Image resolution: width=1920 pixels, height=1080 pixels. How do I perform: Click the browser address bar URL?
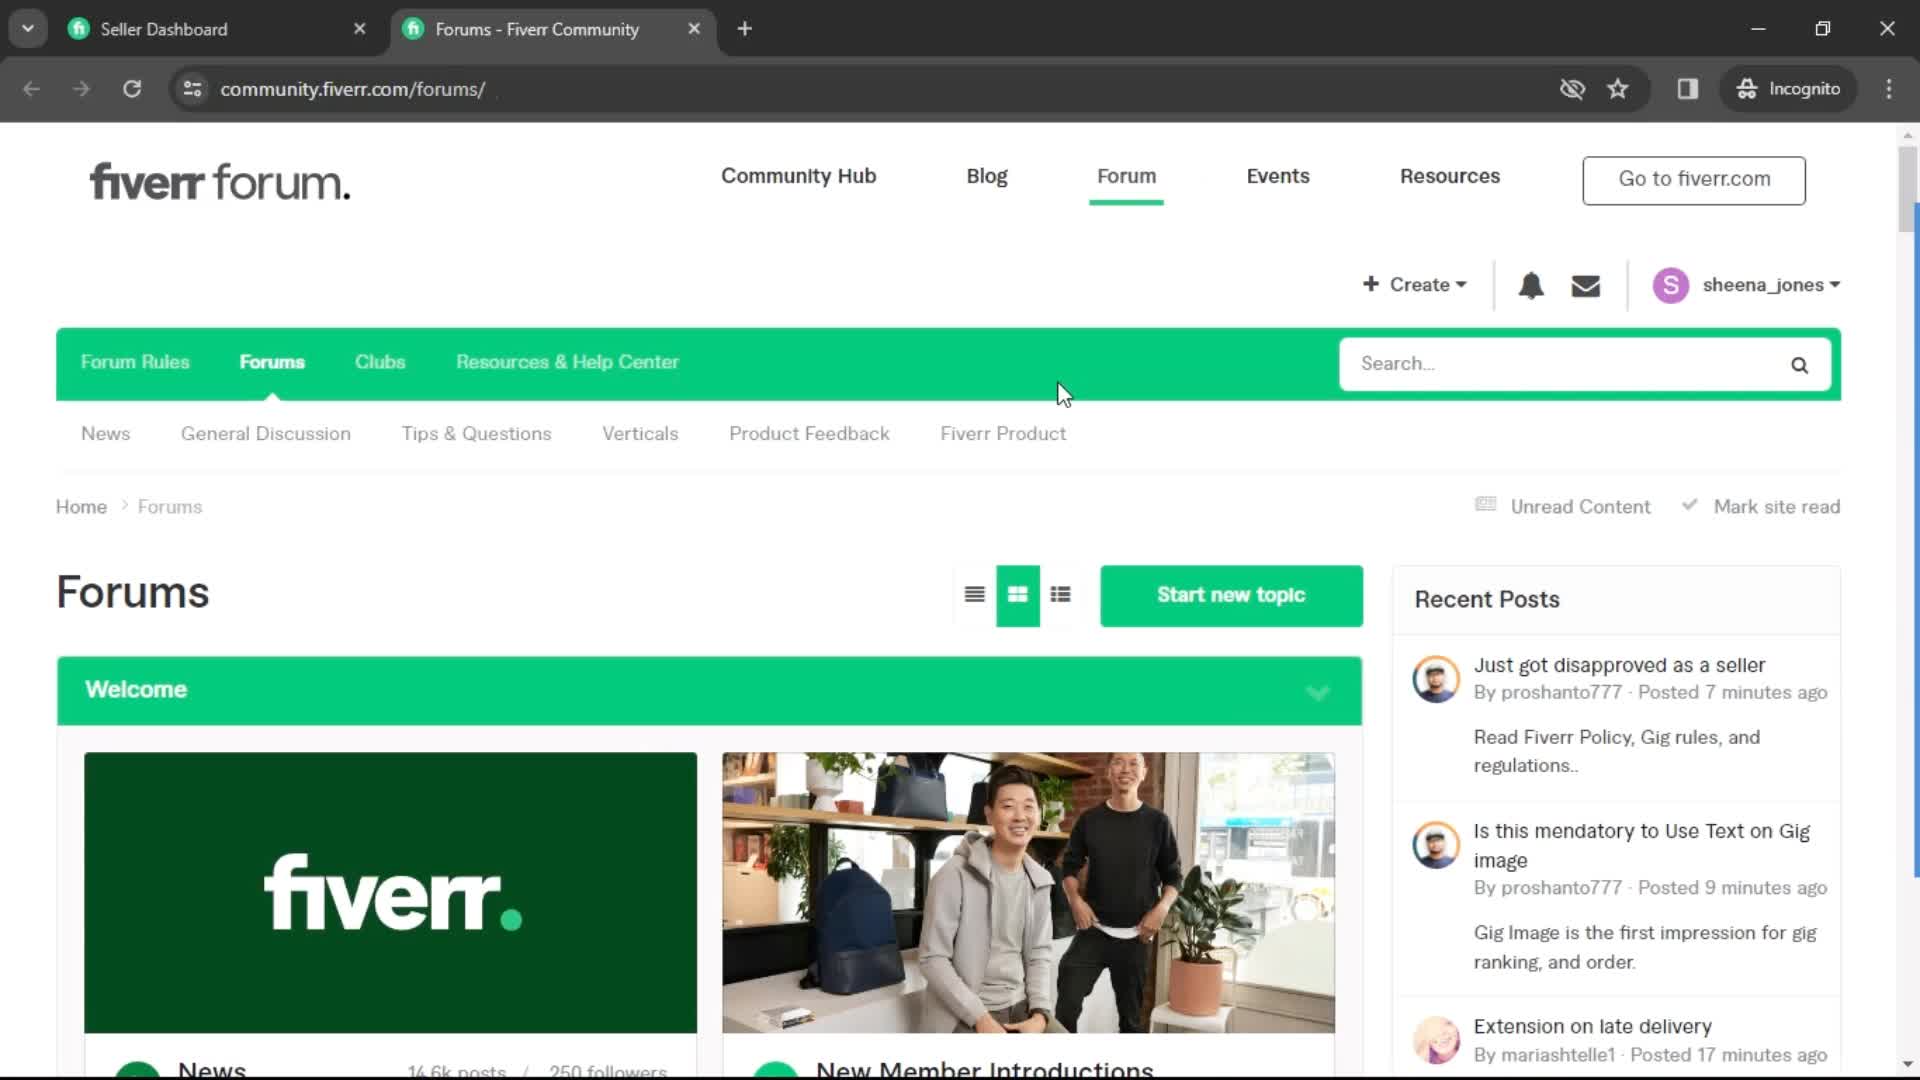[x=352, y=89]
